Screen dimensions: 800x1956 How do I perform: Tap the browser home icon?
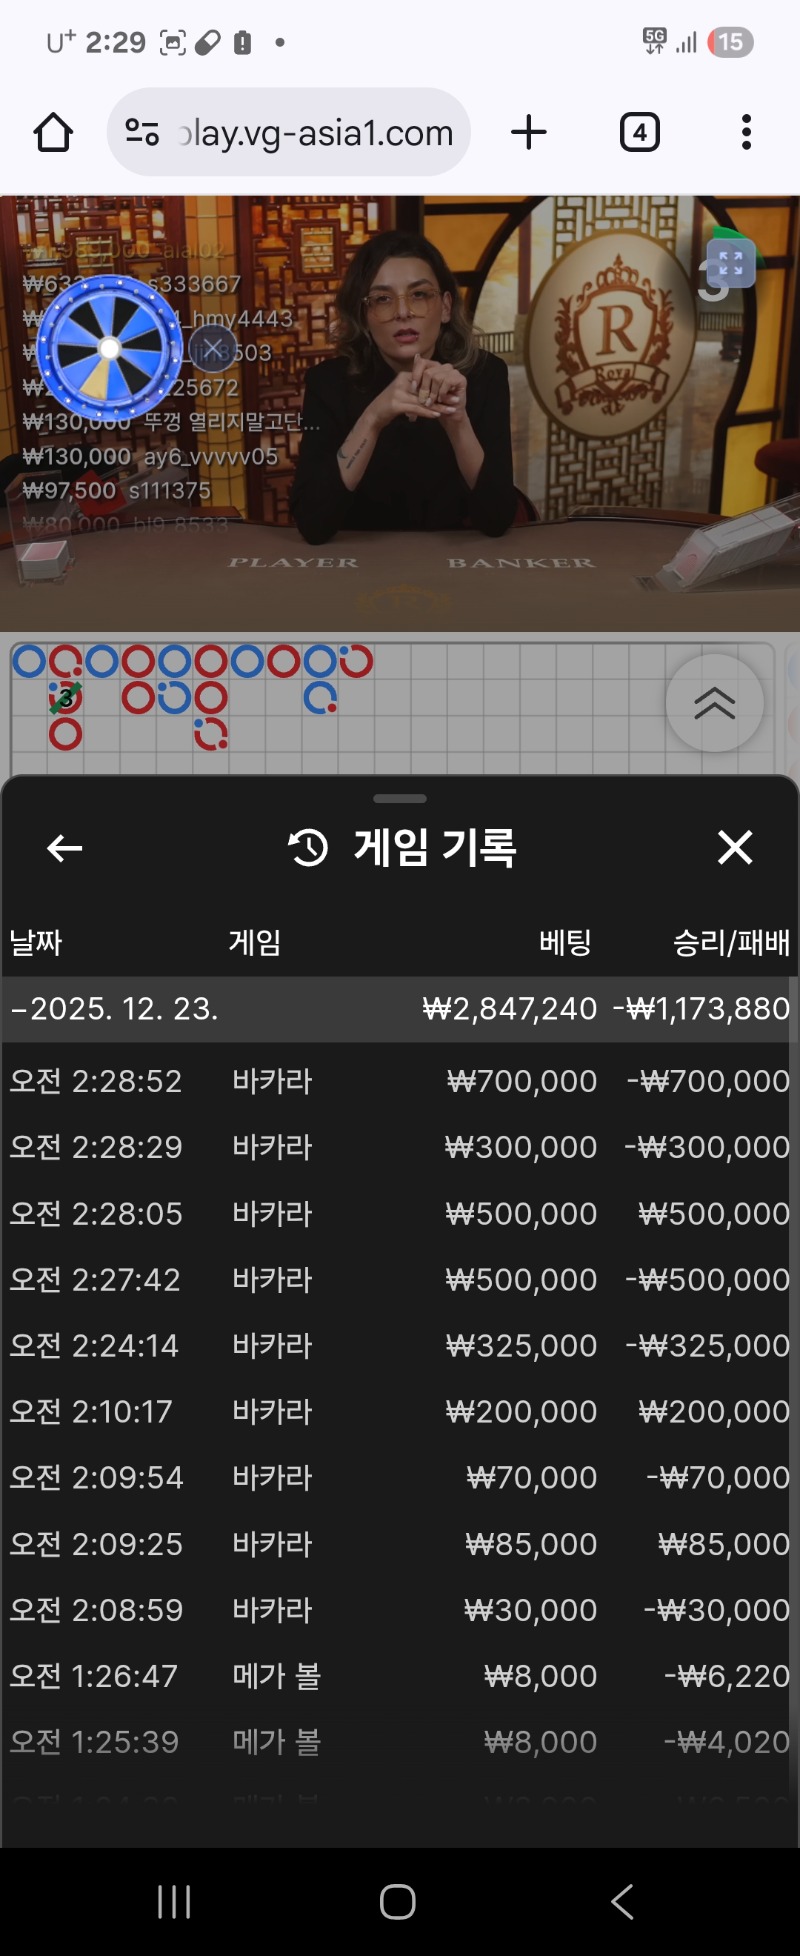point(53,132)
